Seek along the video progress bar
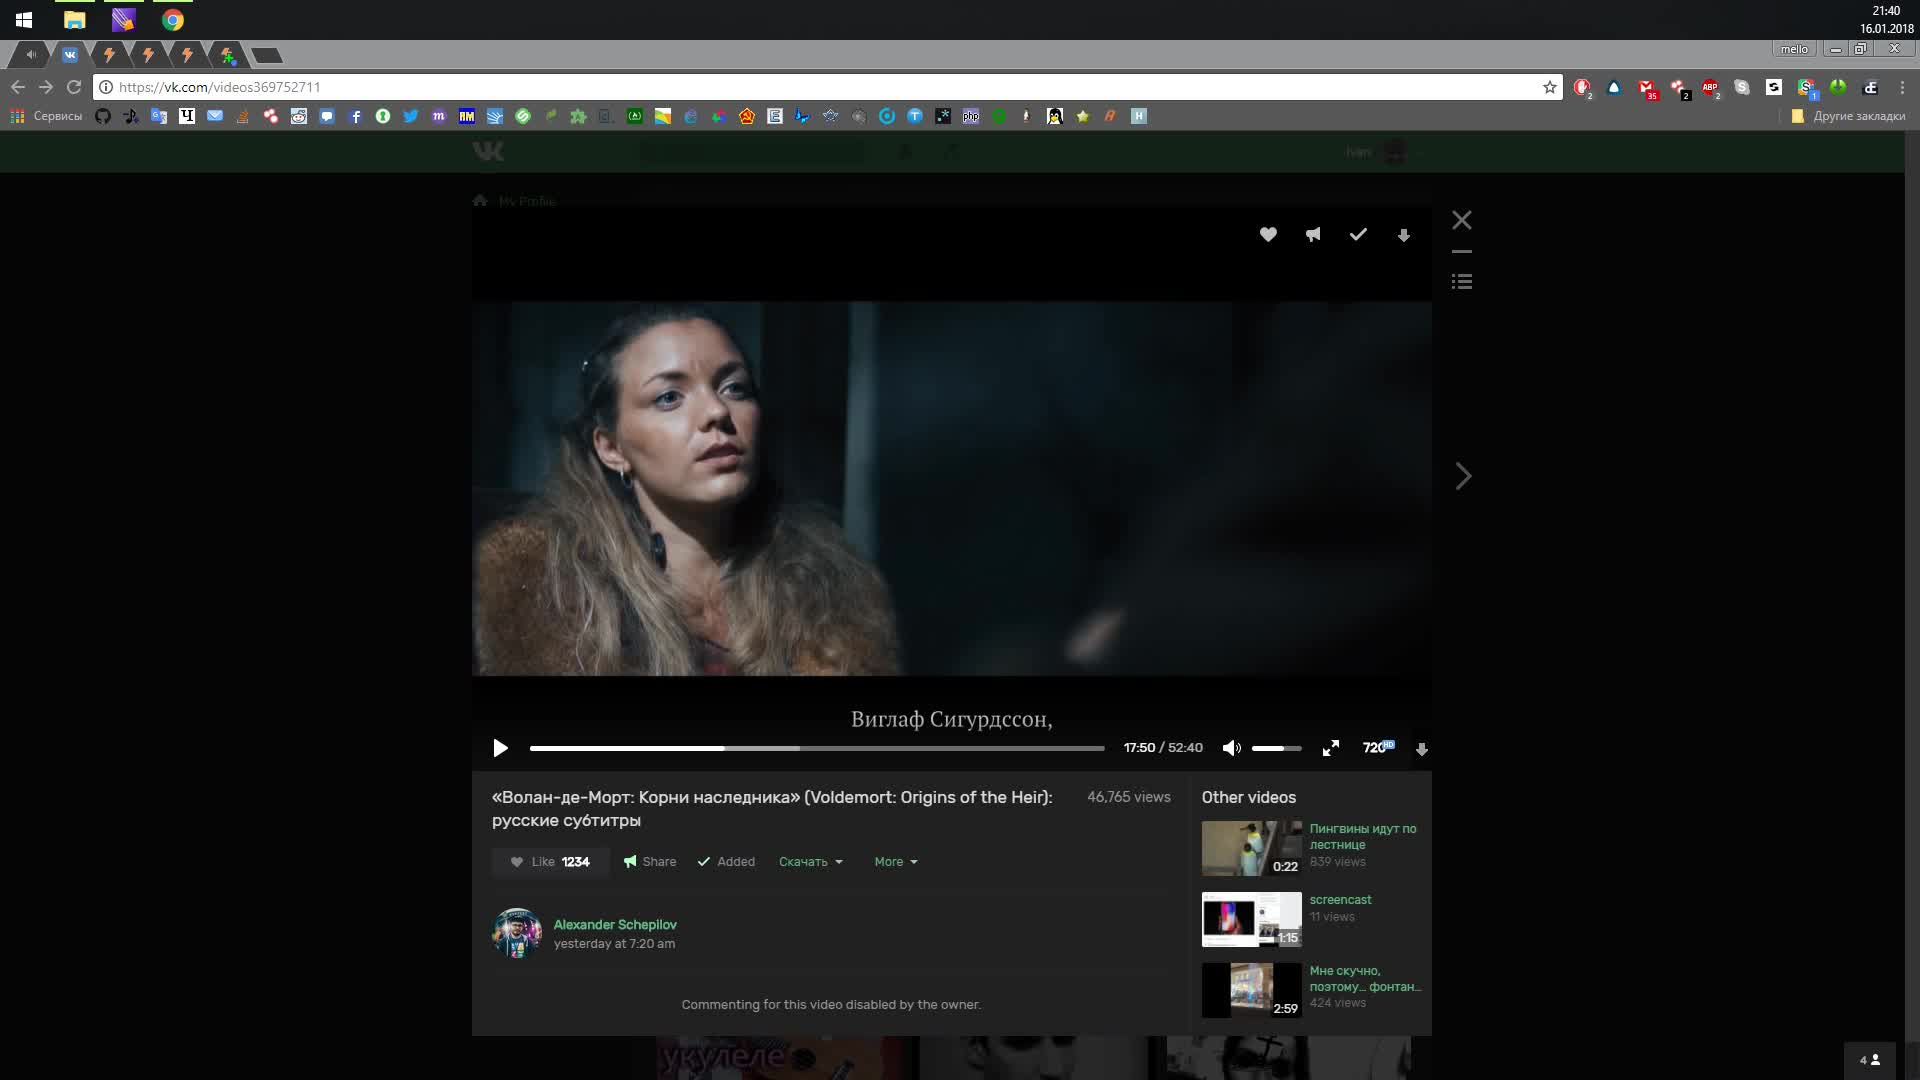This screenshot has width=1920, height=1080. click(817, 748)
